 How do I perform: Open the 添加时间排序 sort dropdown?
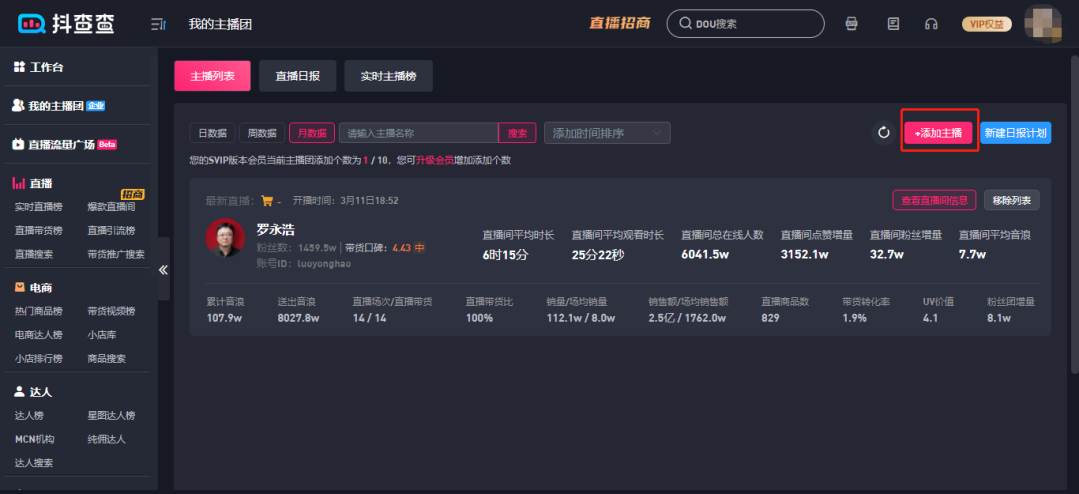pyautogui.click(x=607, y=133)
